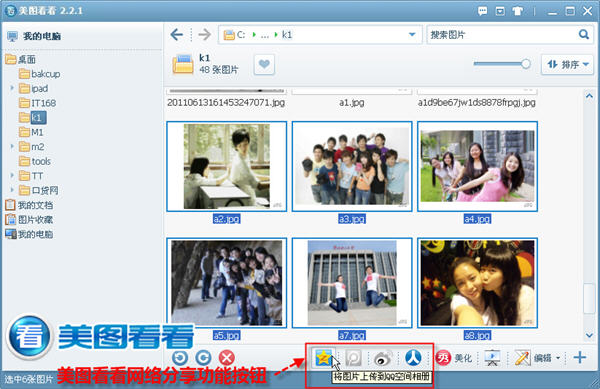Viewport: 600px width, 389px height.
Task: Click the Renren share icon
Action: 413,358
